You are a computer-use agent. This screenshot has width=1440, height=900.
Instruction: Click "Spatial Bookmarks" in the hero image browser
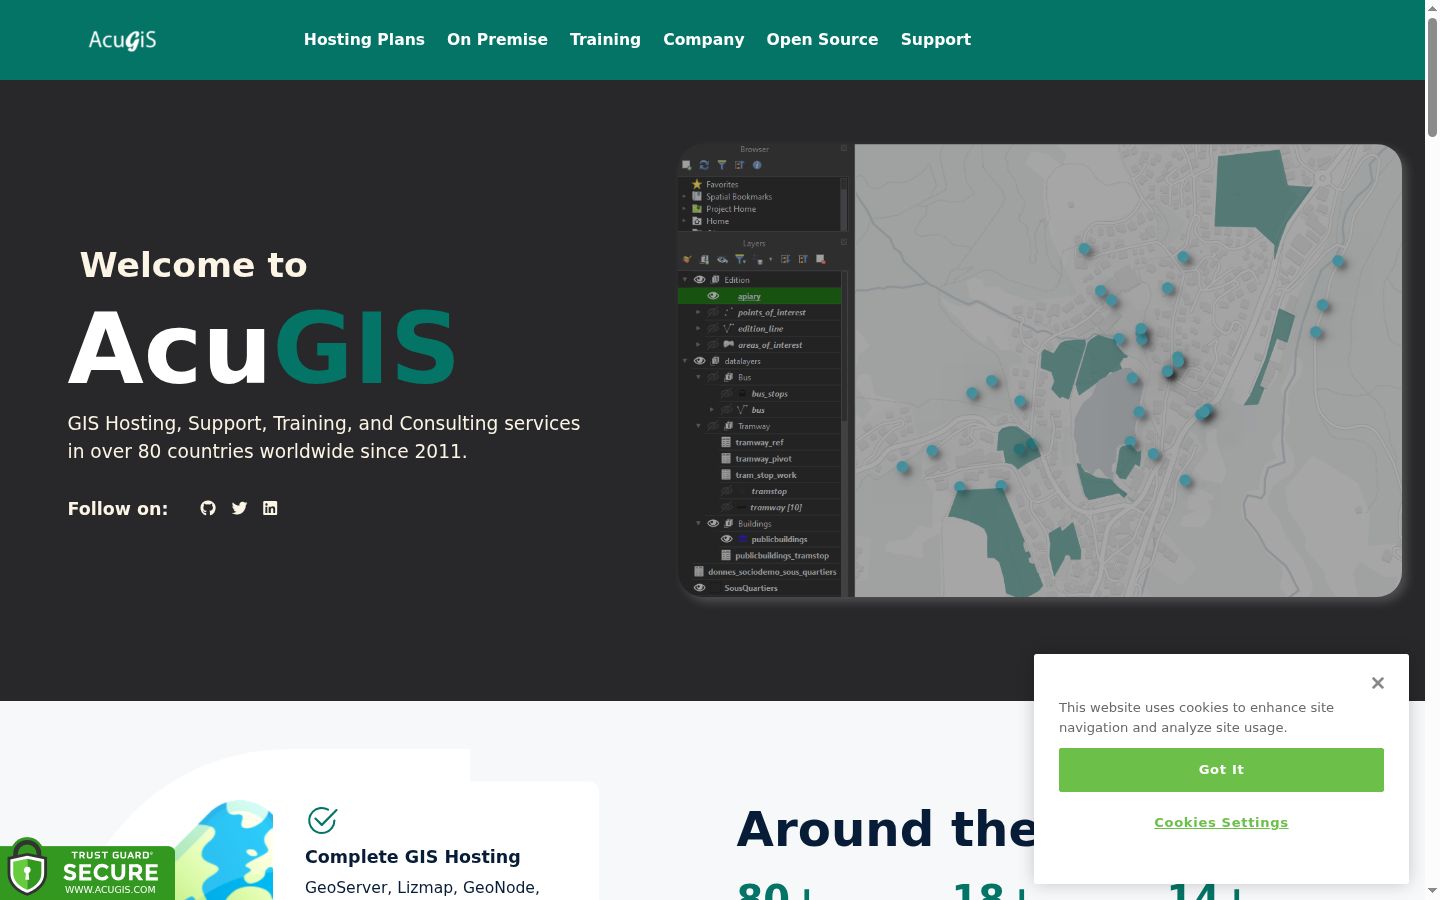(x=739, y=197)
